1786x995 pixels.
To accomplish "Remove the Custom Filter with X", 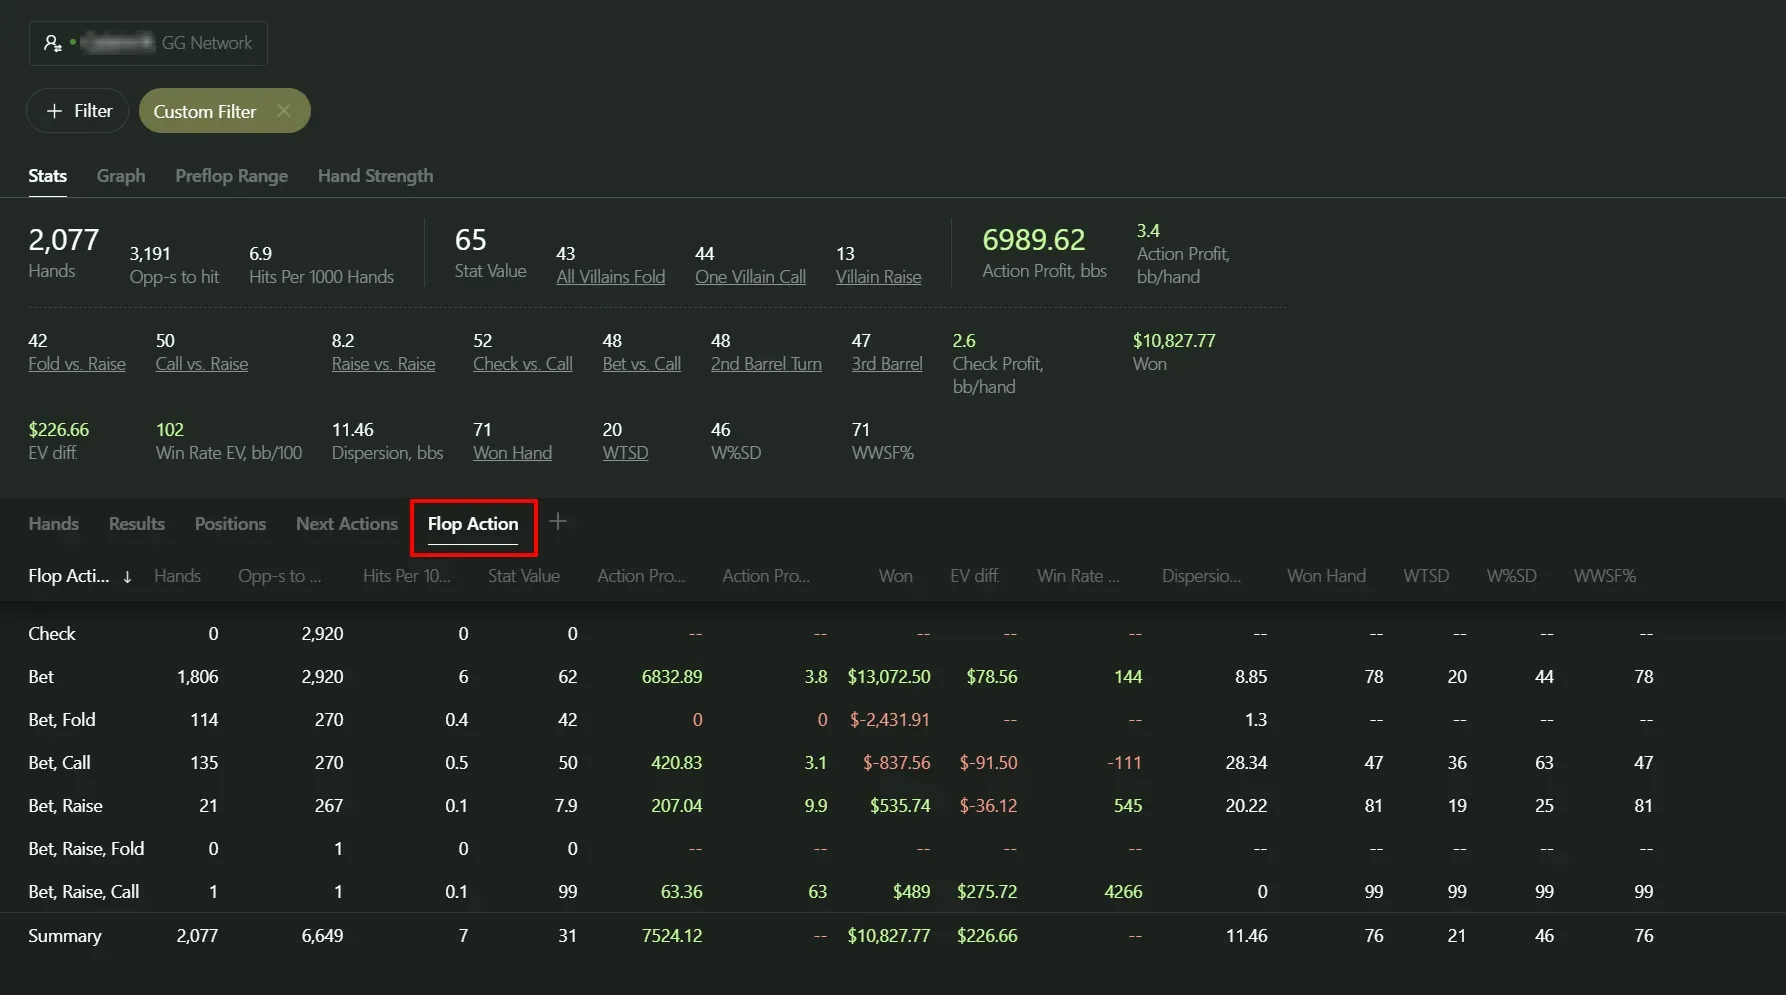I will tap(284, 111).
